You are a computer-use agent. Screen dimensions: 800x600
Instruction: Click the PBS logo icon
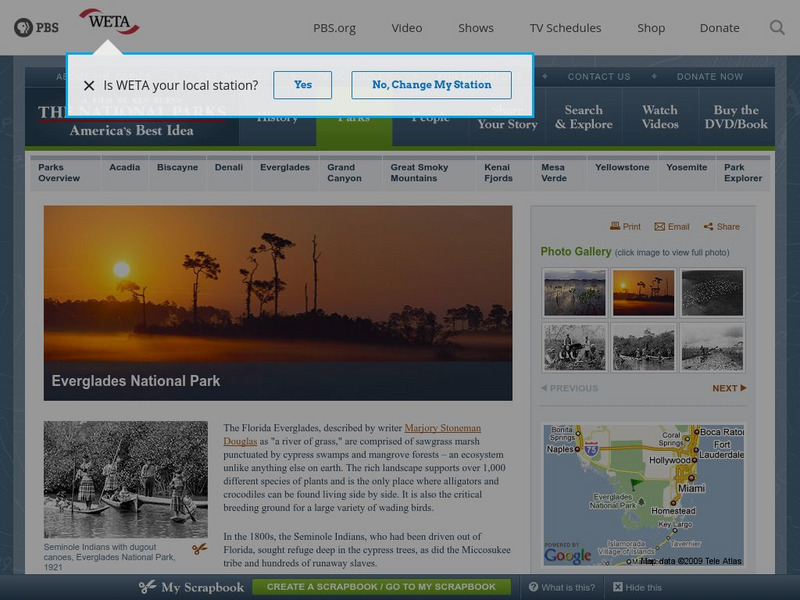pyautogui.click(x=36, y=28)
